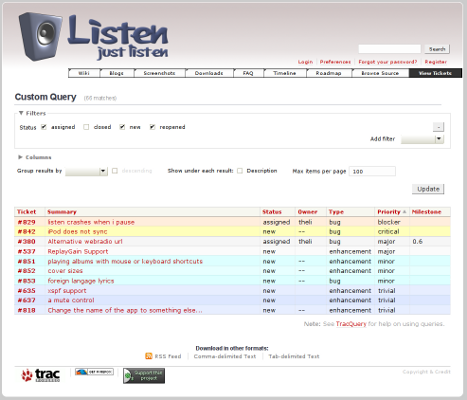Image resolution: width=467 pixels, height=400 pixels.
Task: Click the Max items per page field
Action: [x=372, y=171]
